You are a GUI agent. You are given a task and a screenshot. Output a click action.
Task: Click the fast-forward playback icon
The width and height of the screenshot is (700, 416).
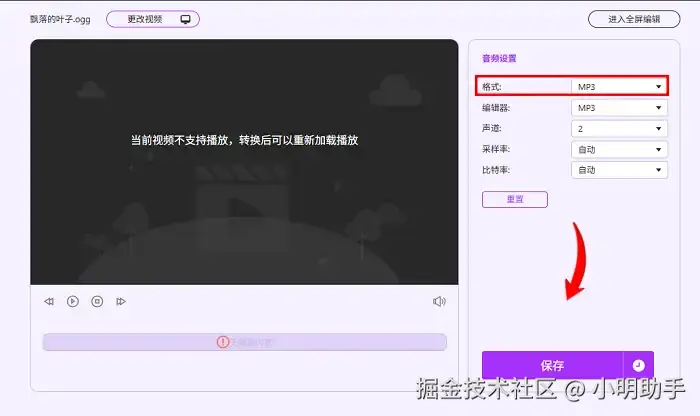pos(121,302)
